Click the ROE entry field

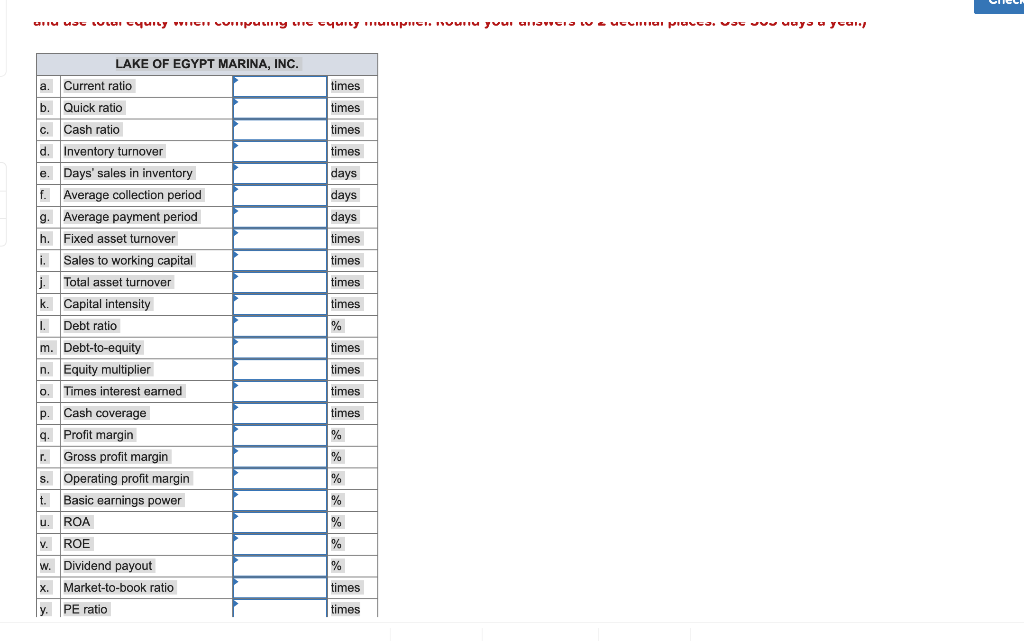point(280,543)
